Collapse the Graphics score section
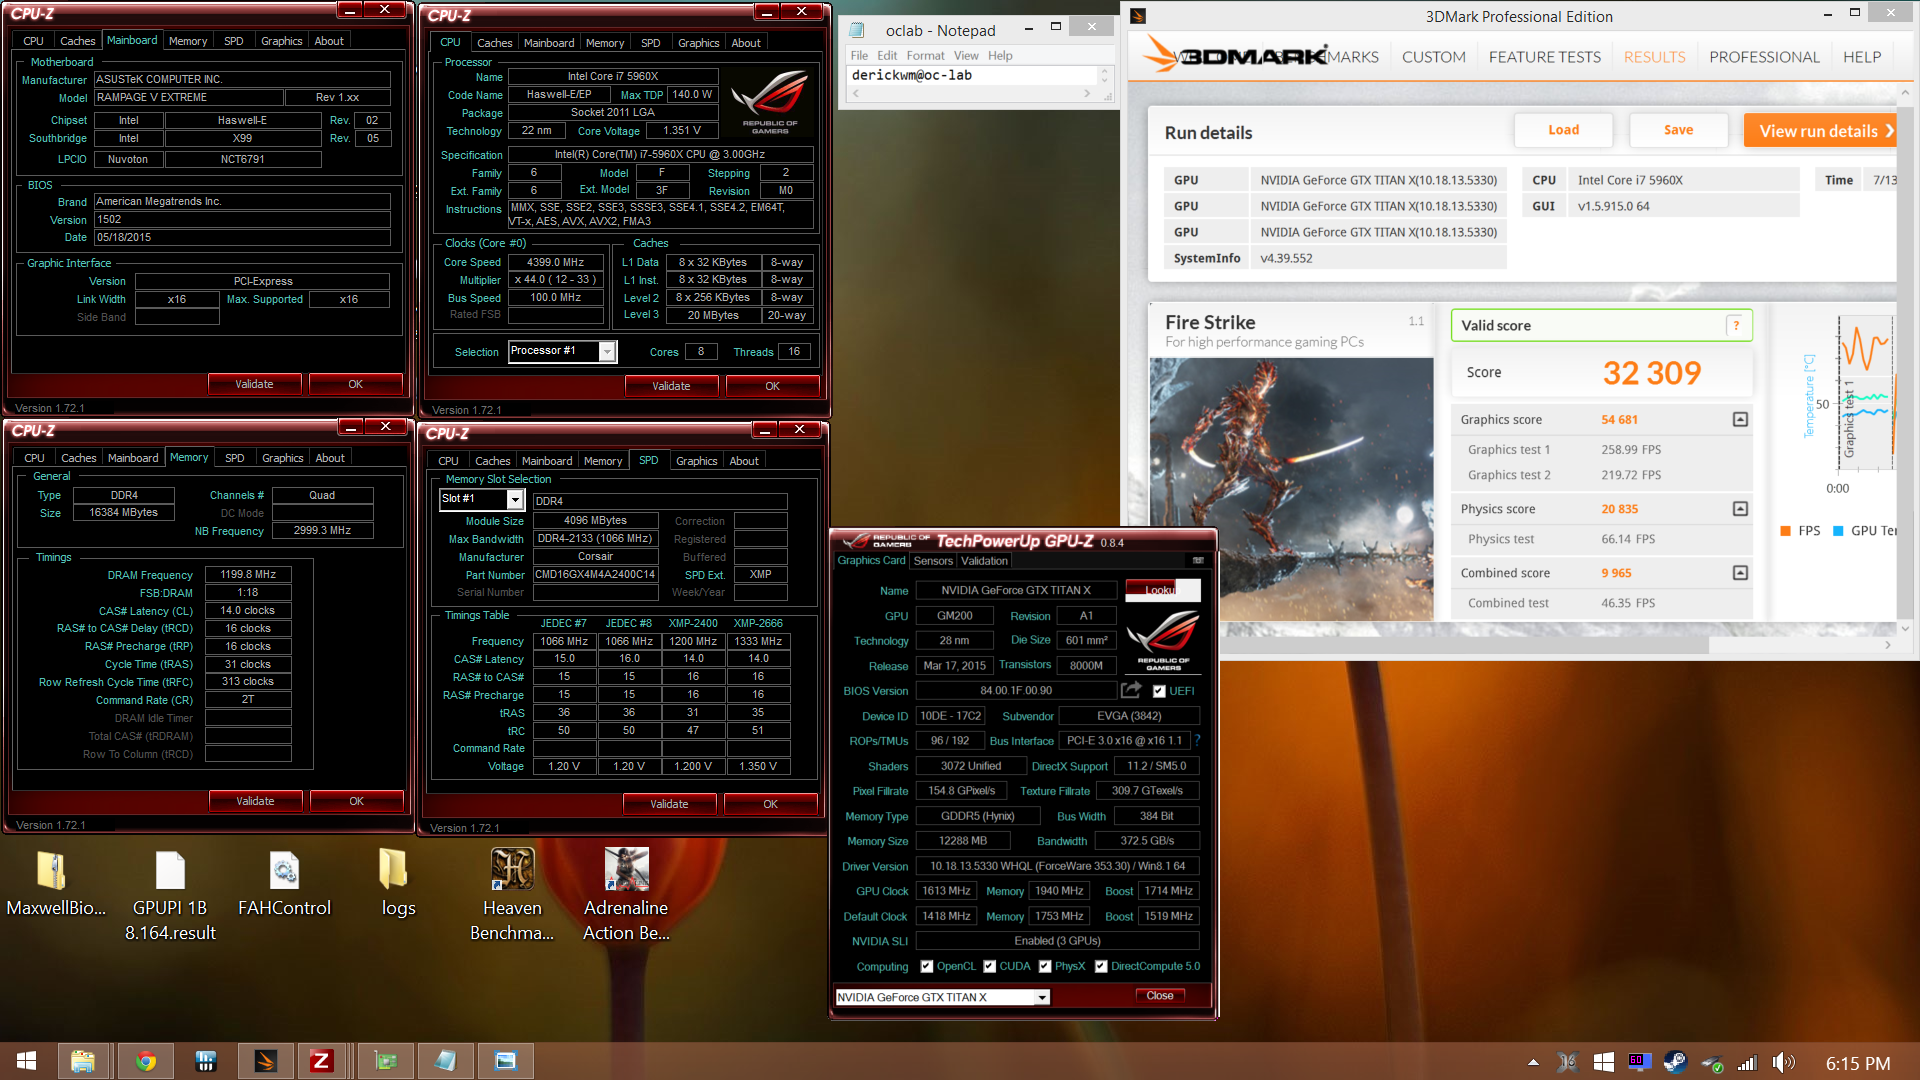This screenshot has height=1080, width=1920. tap(1740, 419)
